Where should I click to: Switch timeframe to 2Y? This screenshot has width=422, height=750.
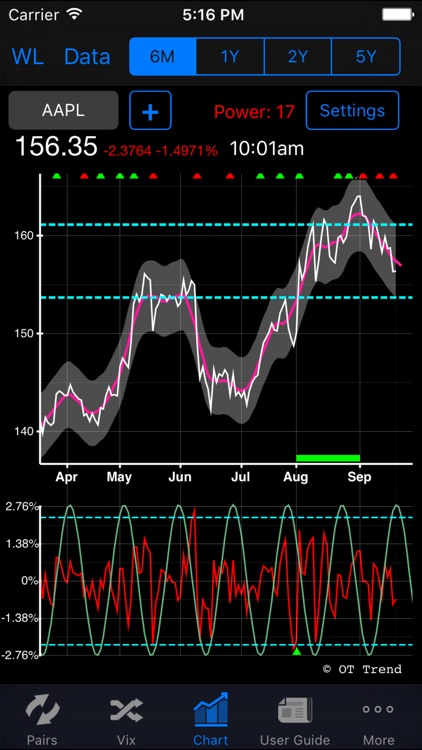298,56
